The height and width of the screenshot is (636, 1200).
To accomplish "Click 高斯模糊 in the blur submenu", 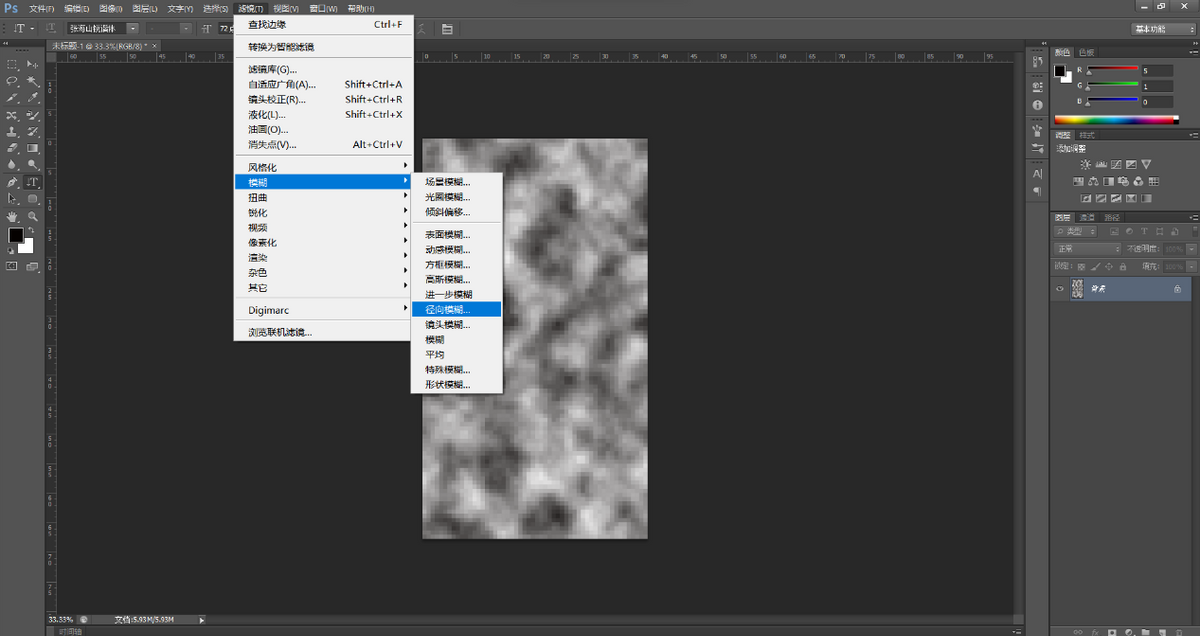I will 447,280.
